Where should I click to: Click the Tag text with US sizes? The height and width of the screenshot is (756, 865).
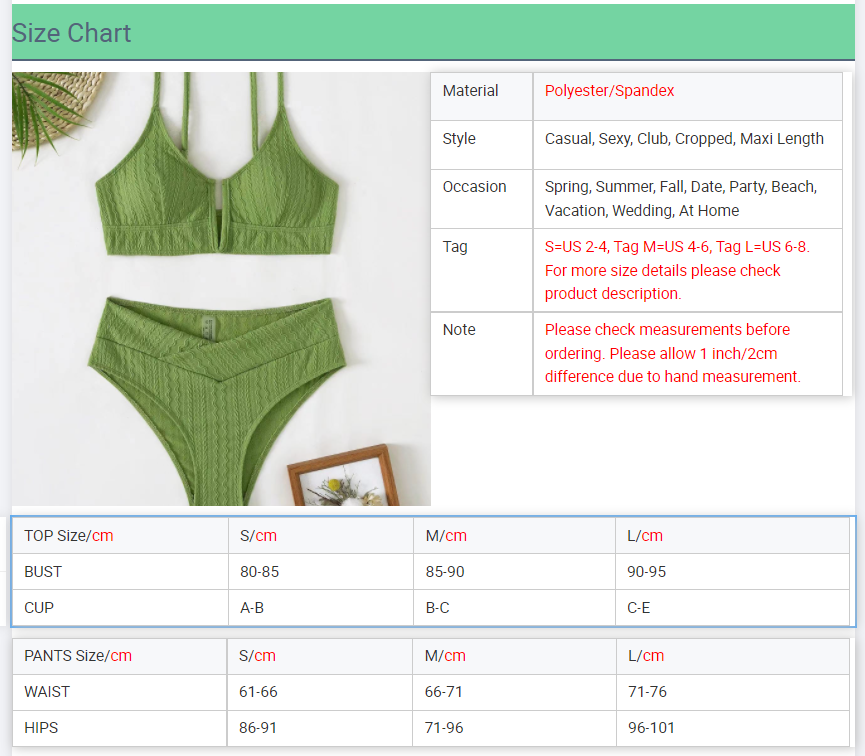[x=677, y=270]
